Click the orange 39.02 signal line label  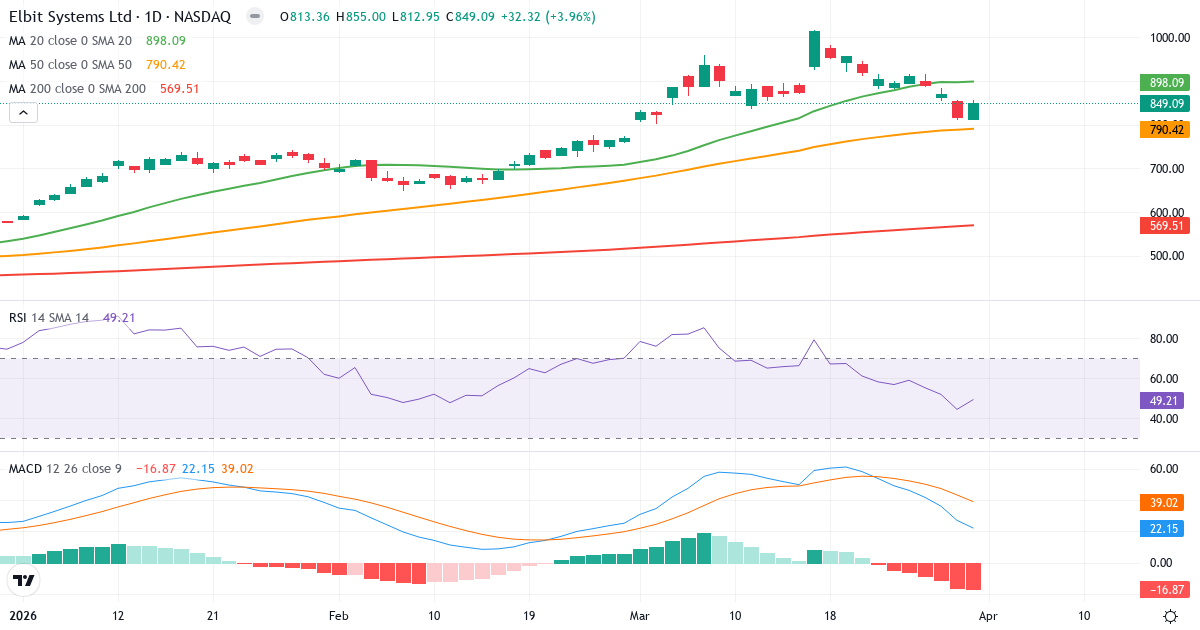1162,500
